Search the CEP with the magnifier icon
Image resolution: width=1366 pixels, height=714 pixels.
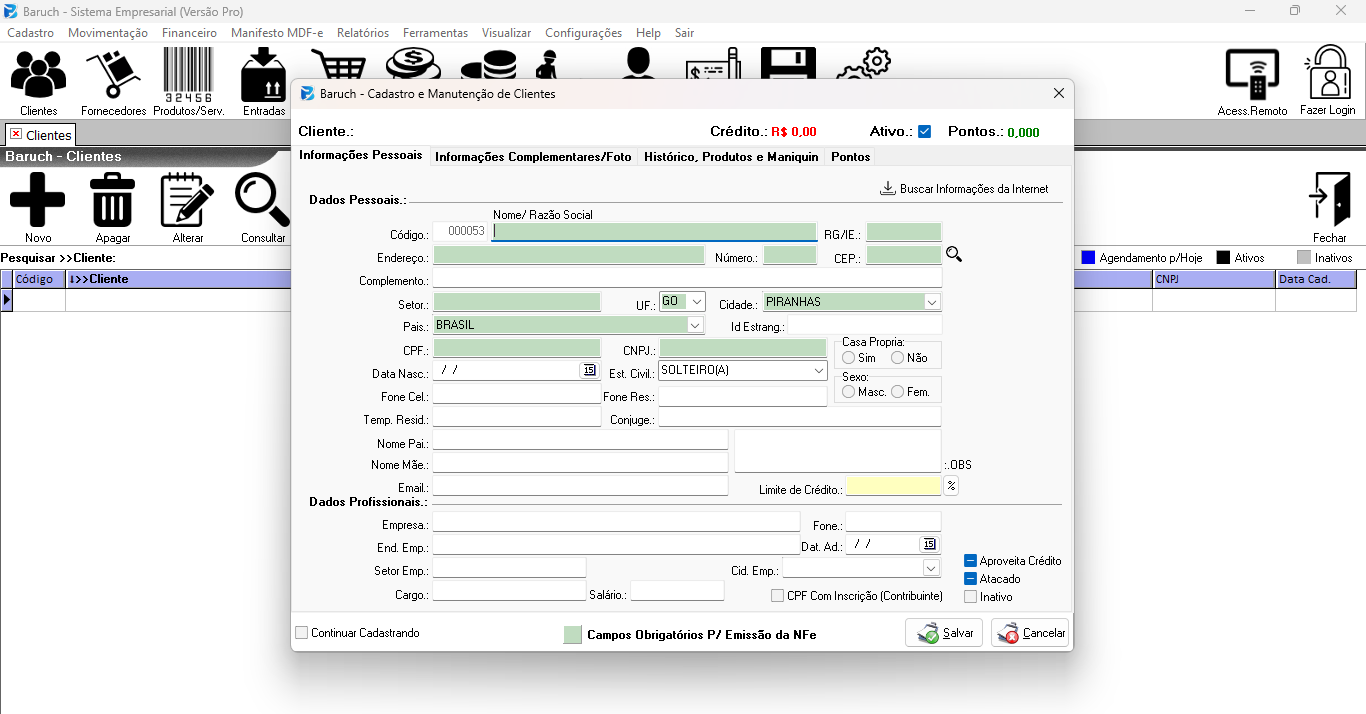pos(954,255)
